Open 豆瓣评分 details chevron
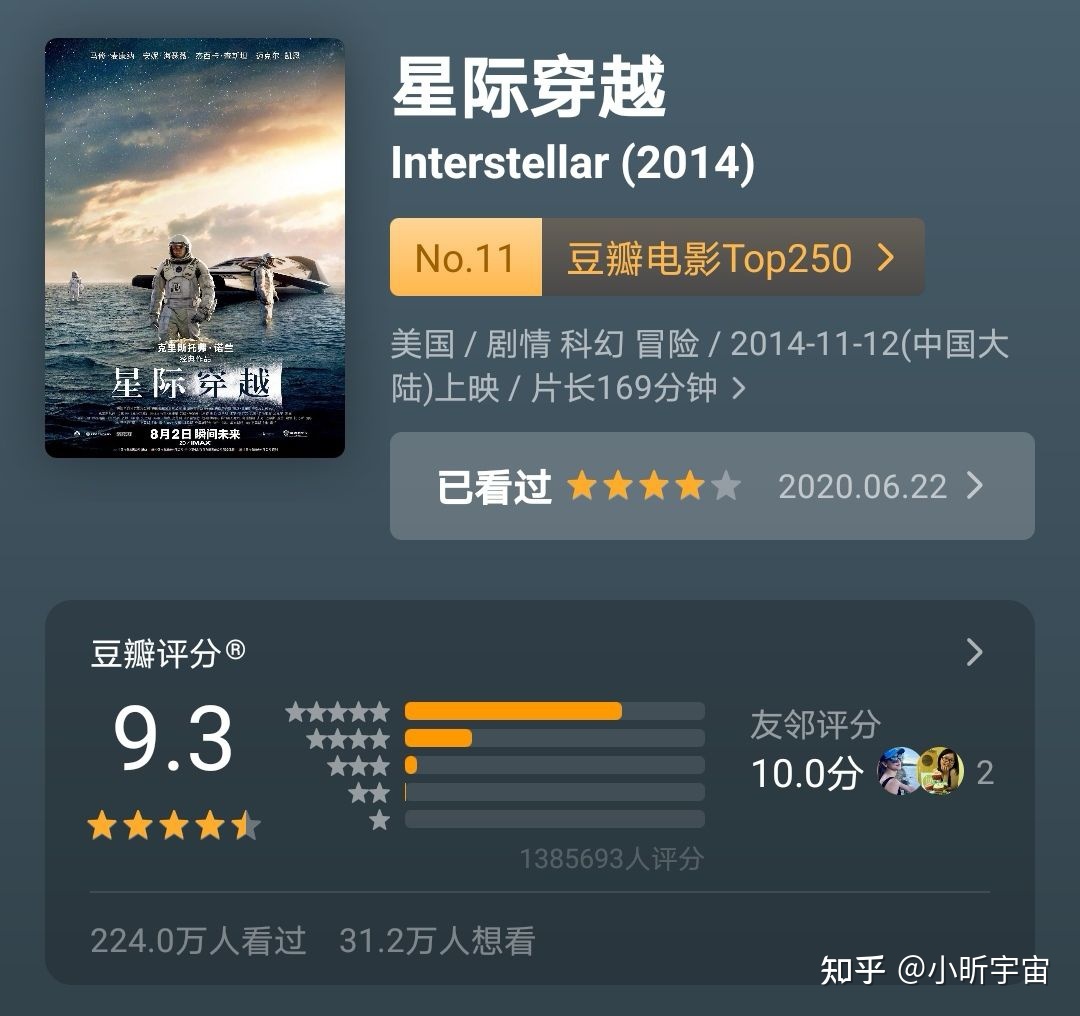 (975, 652)
